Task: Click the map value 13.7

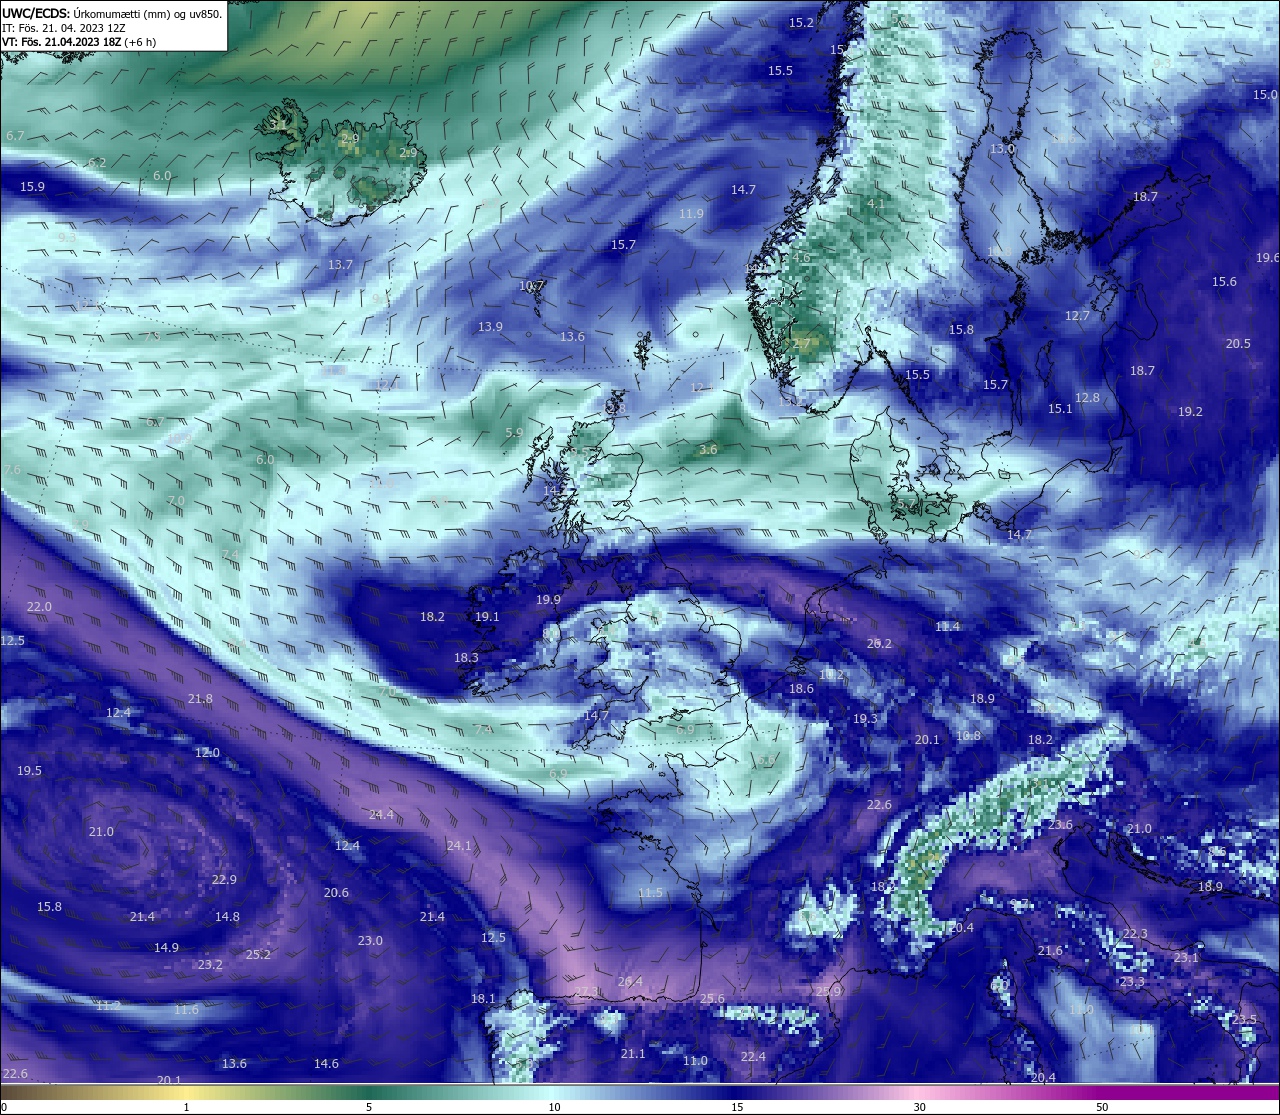Action: pyautogui.click(x=340, y=264)
